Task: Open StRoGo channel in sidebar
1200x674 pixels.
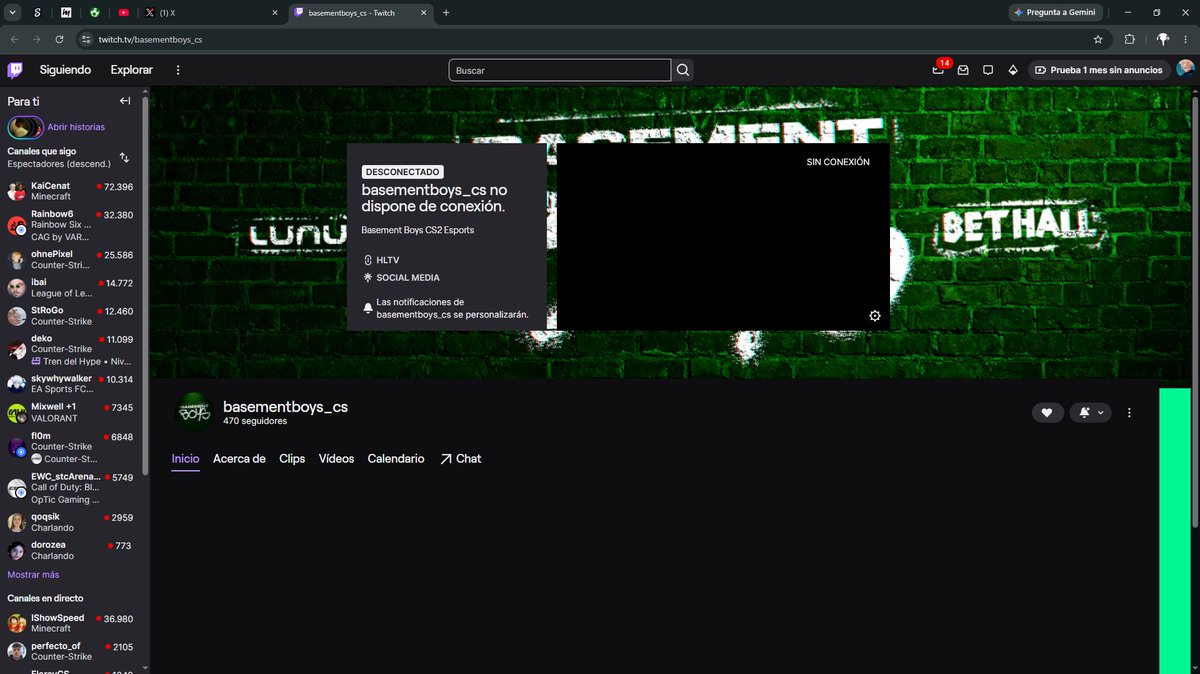Action: [x=73, y=316]
